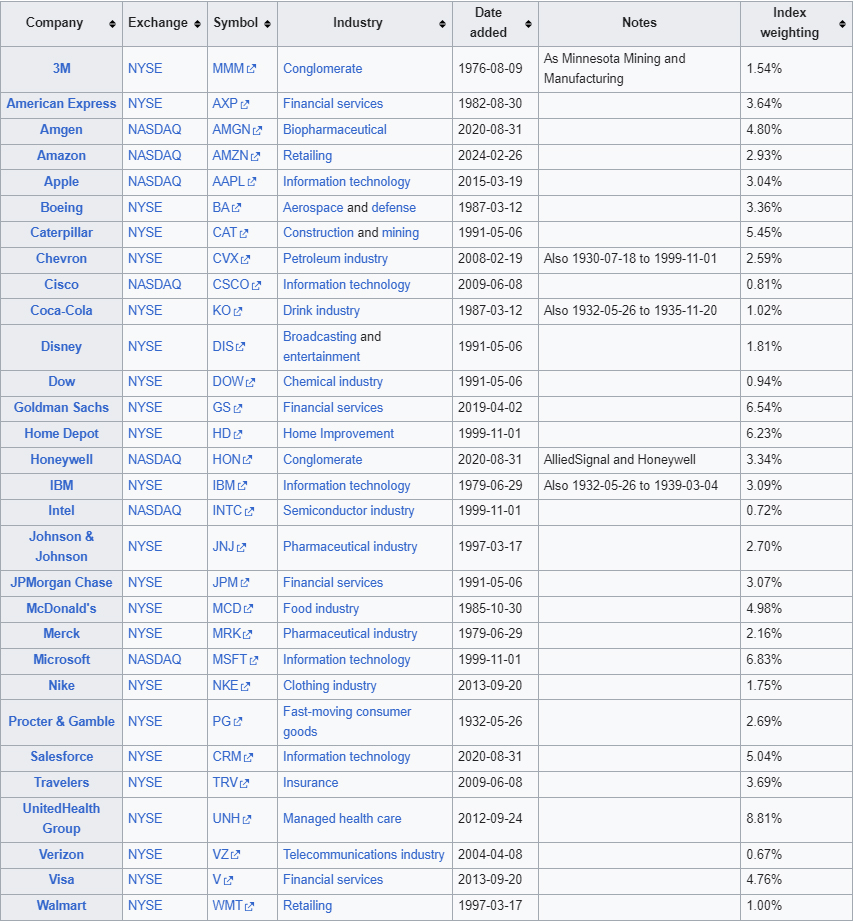Viewport: 854px width, 921px height.
Task: Go to the Goldman Sachs page
Action: pos(62,408)
